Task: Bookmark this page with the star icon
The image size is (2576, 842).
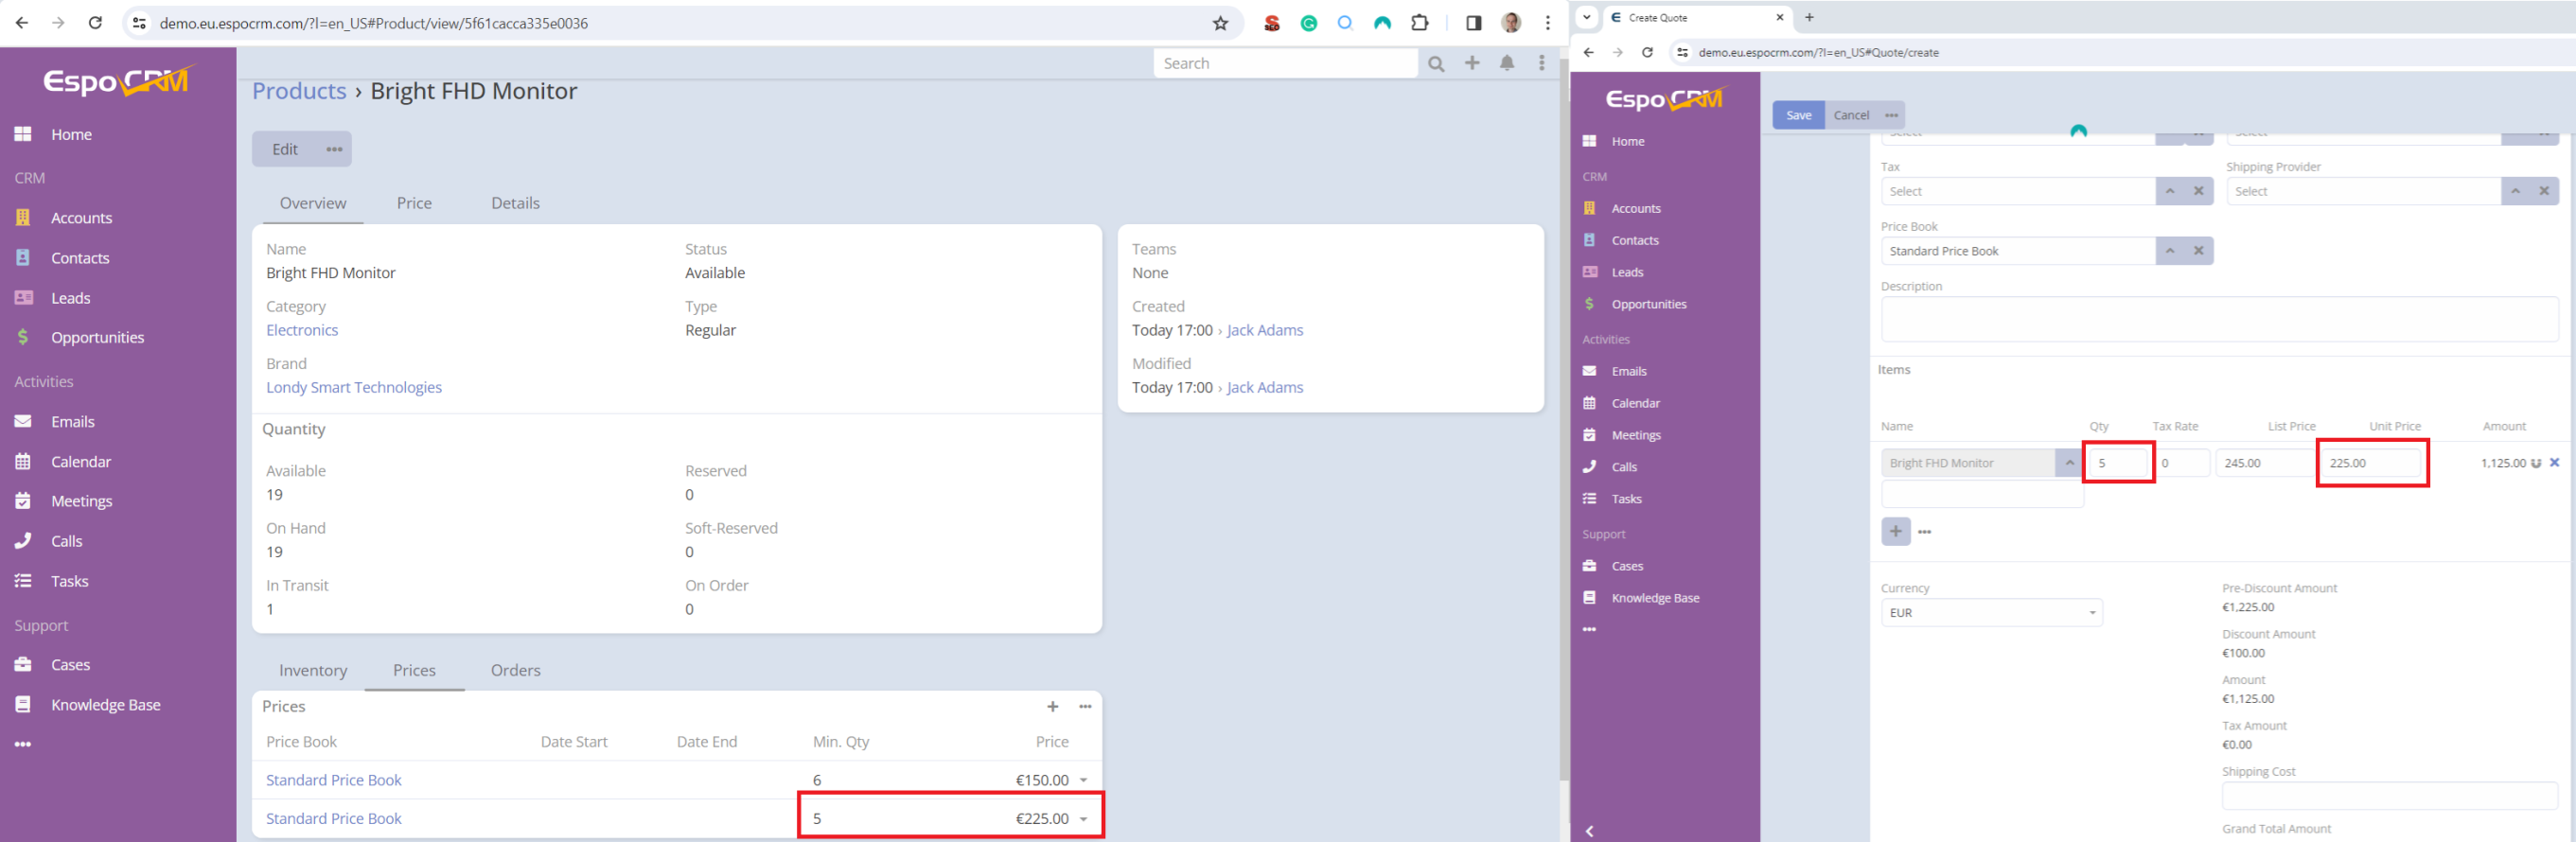Action: (x=1220, y=23)
